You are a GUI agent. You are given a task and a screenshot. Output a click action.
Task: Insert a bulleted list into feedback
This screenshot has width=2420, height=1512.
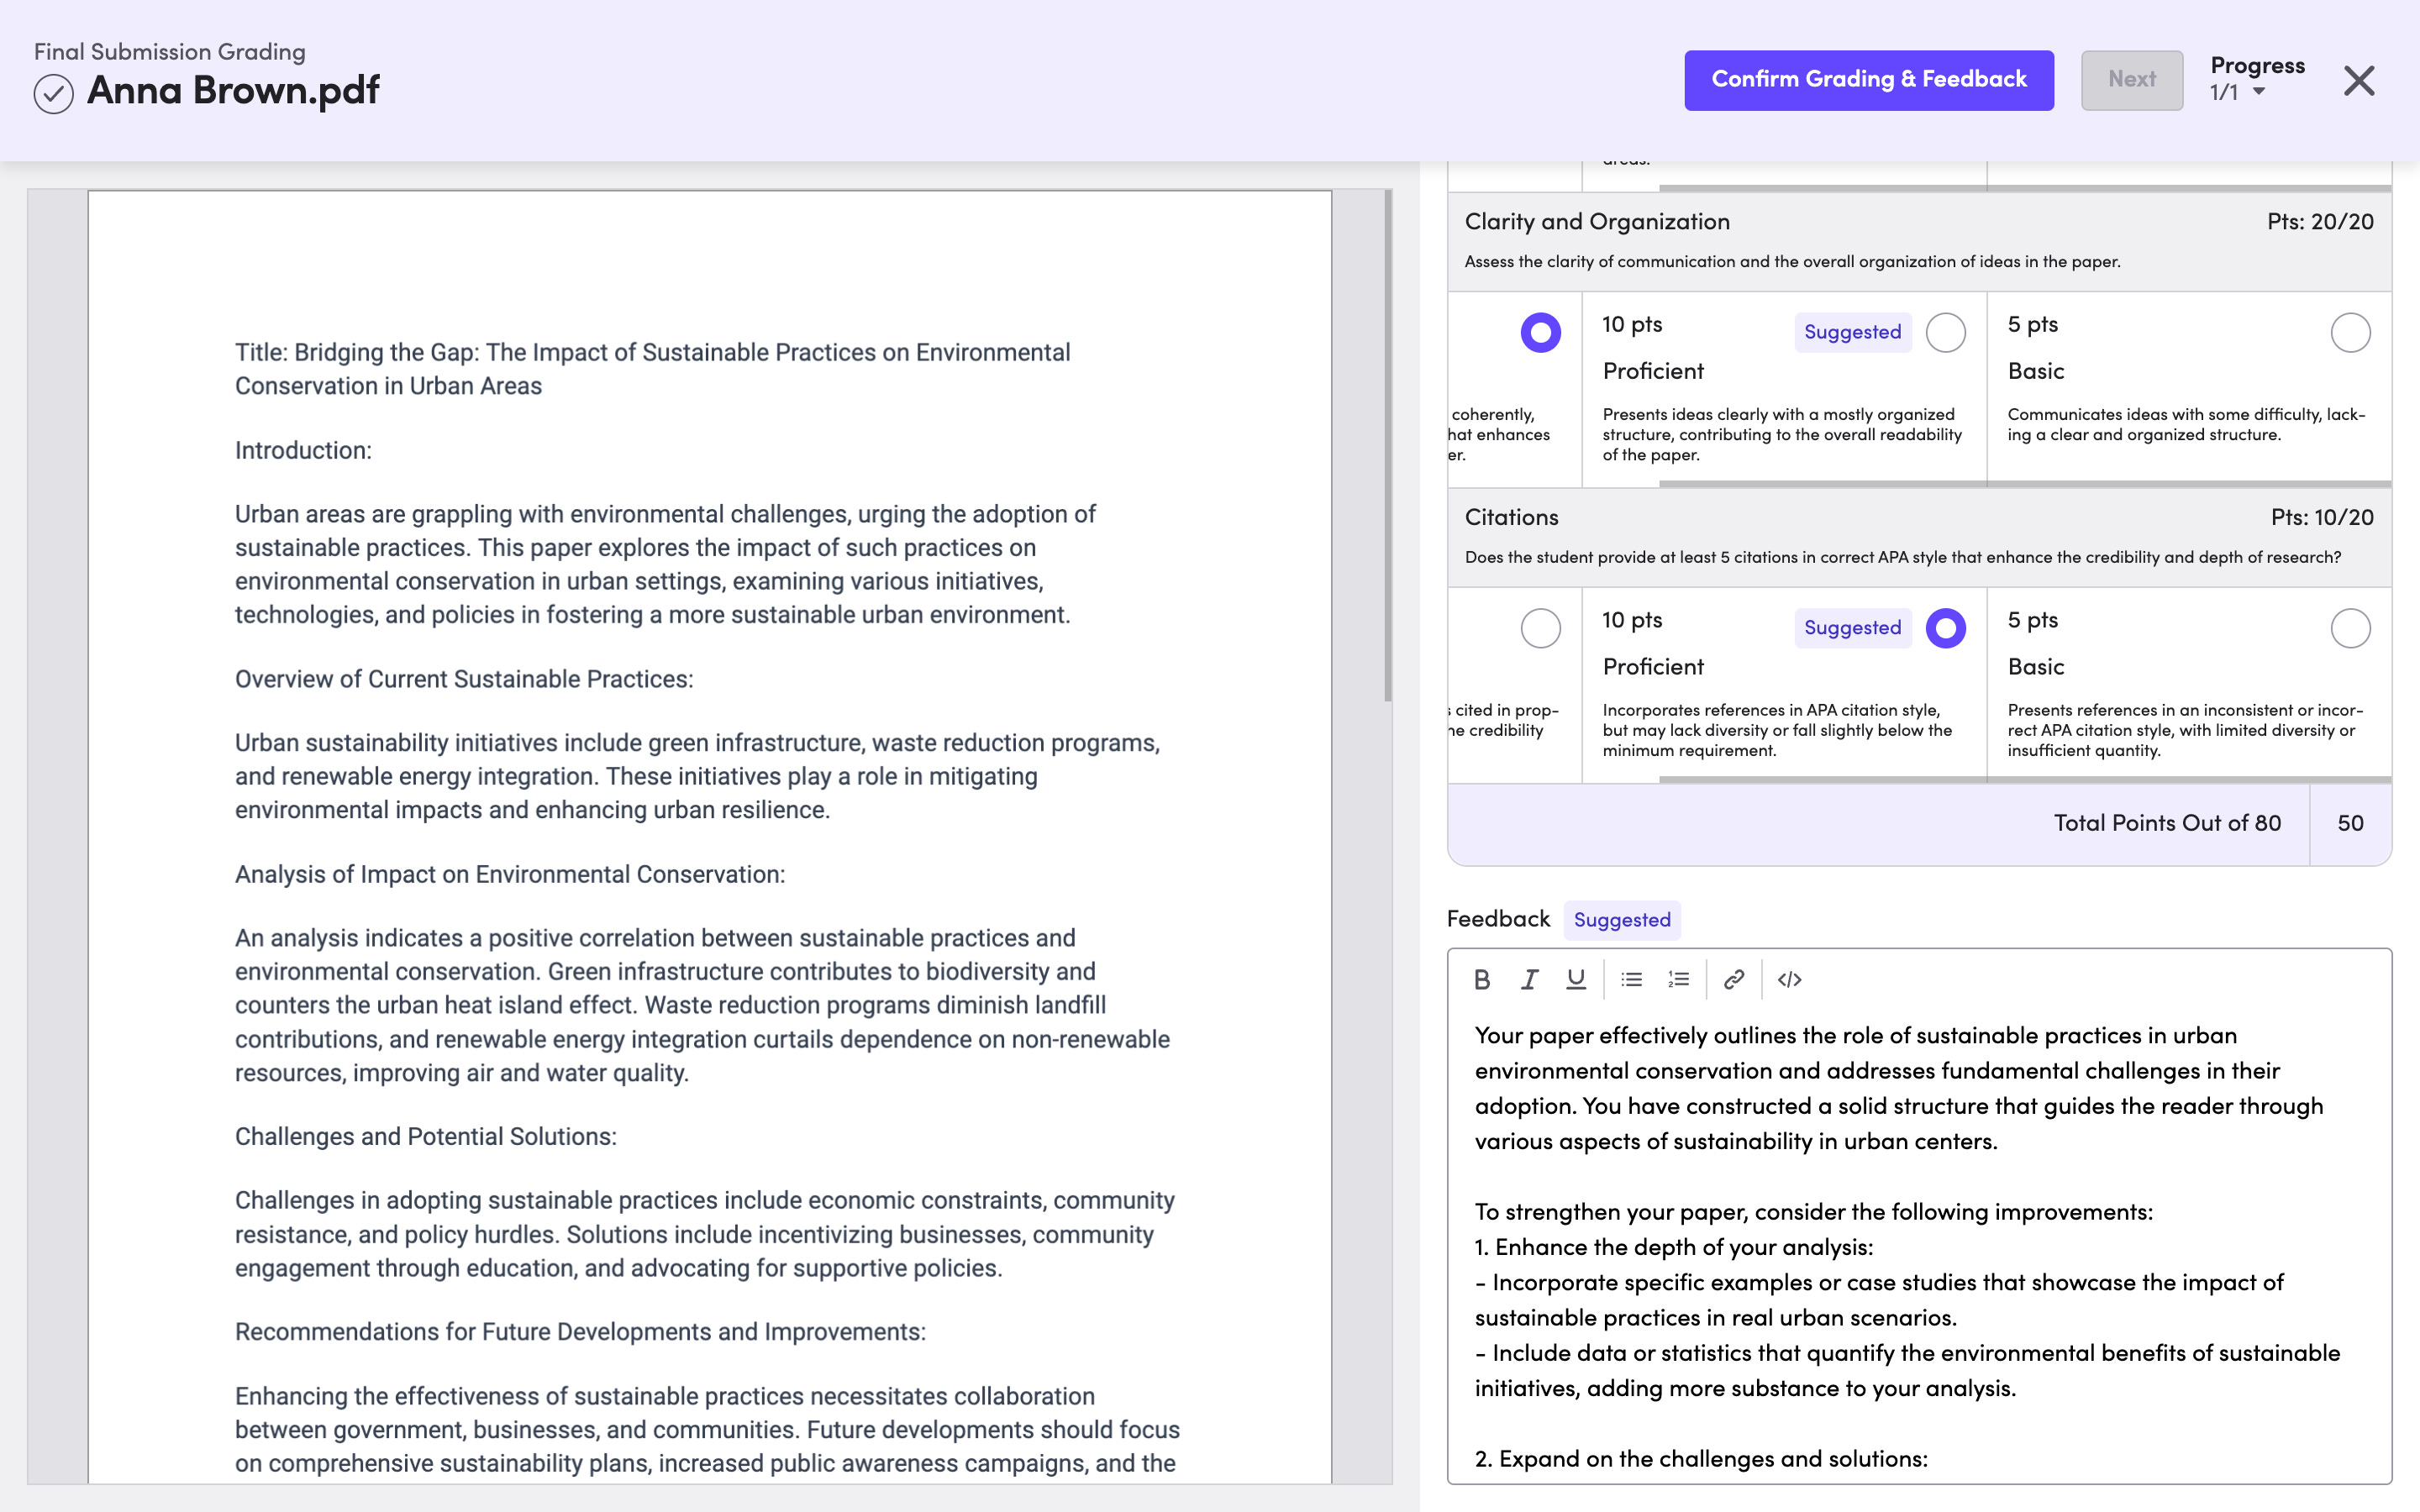1631,980
